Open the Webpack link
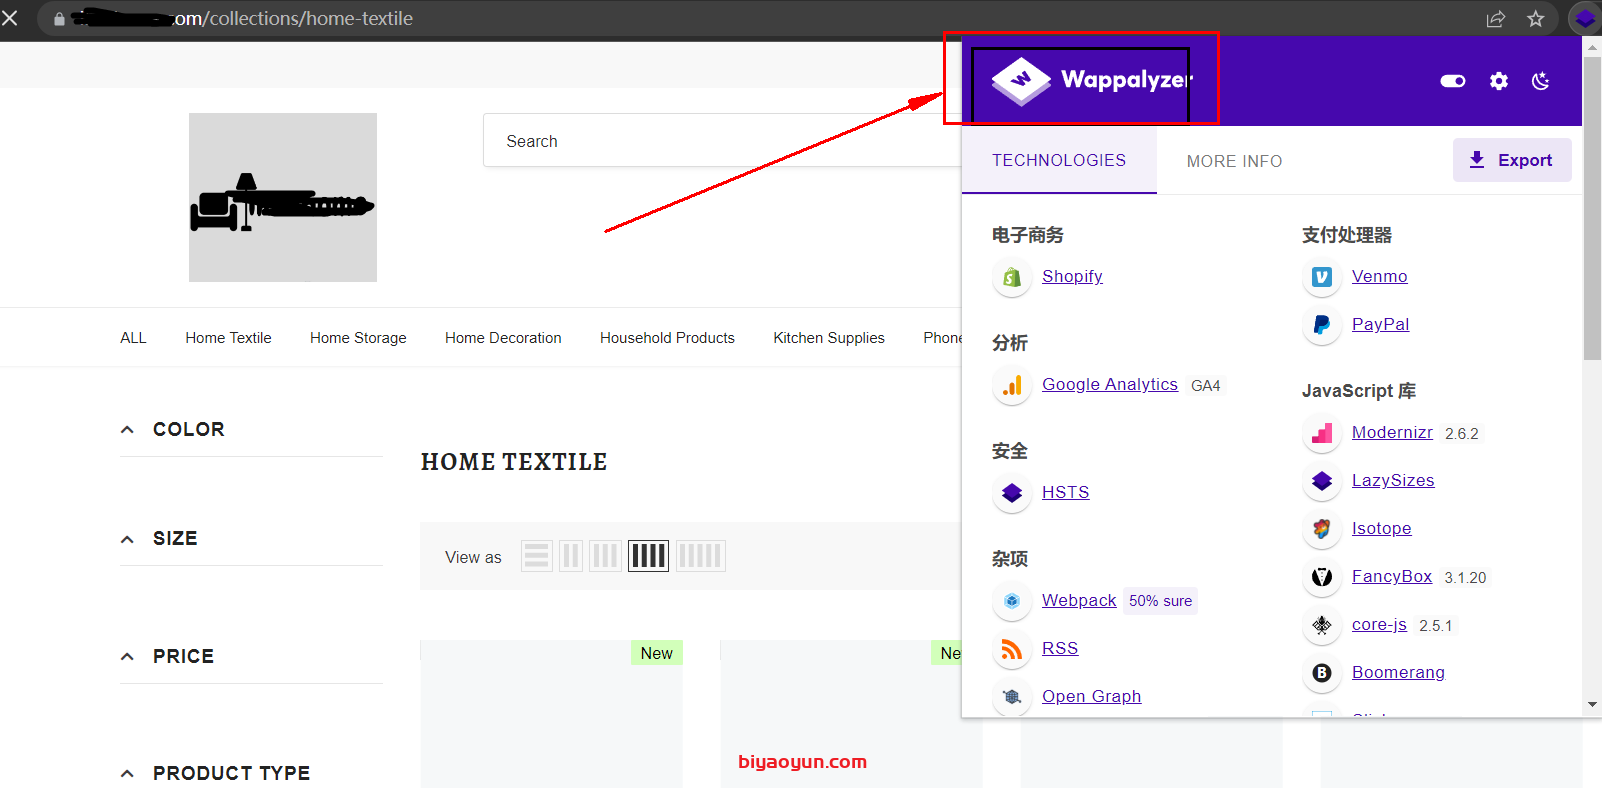This screenshot has width=1602, height=788. point(1079,600)
